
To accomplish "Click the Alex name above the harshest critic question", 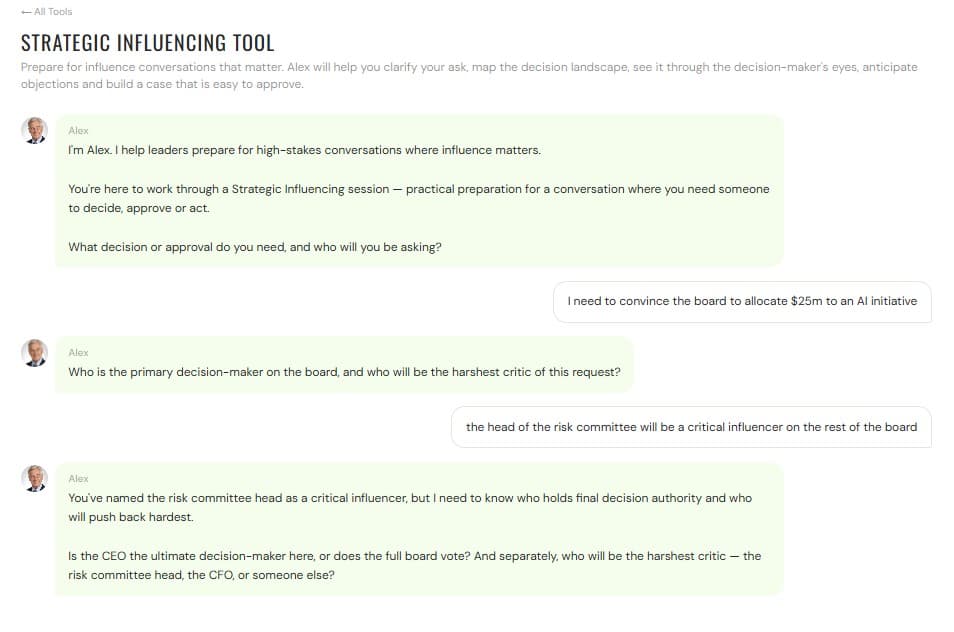I will (x=78, y=353).
